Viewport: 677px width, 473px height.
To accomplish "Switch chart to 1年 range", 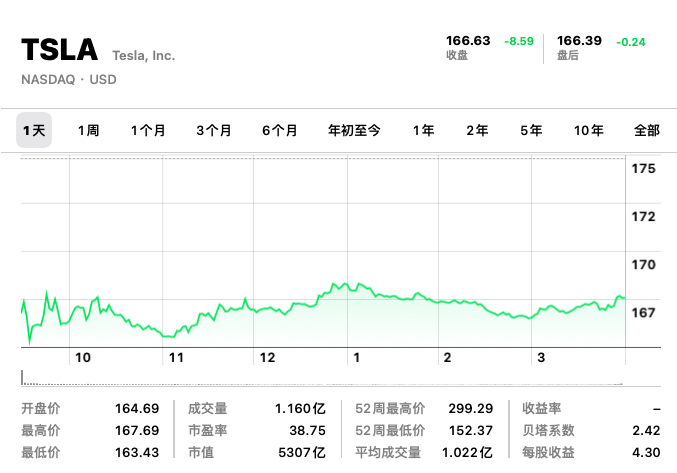I will tap(424, 130).
